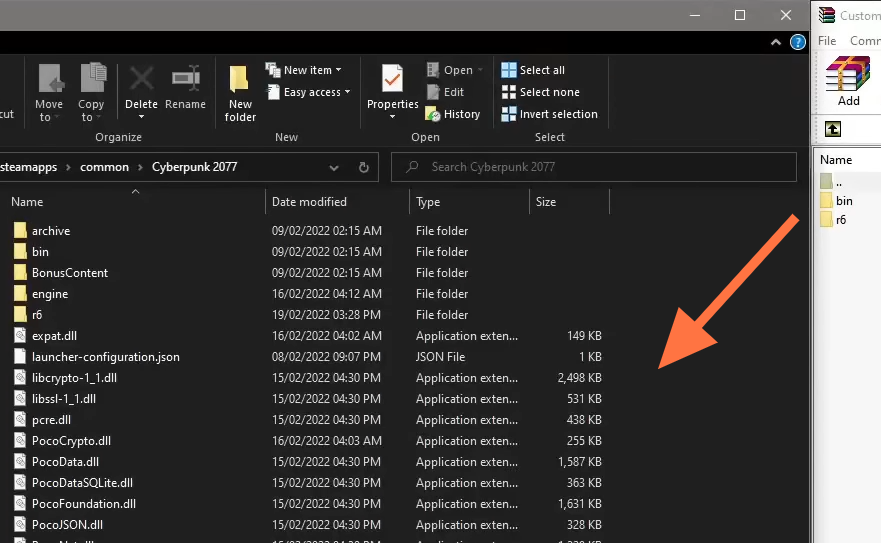This screenshot has height=543, width=881.
Task: Click the WinRAR Name column header
Action: point(835,160)
